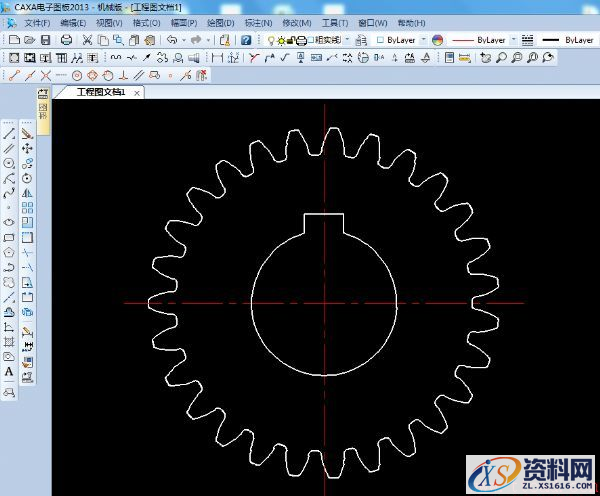Click the Undo arrow icon
The width and height of the screenshot is (600, 496).
click(173, 39)
